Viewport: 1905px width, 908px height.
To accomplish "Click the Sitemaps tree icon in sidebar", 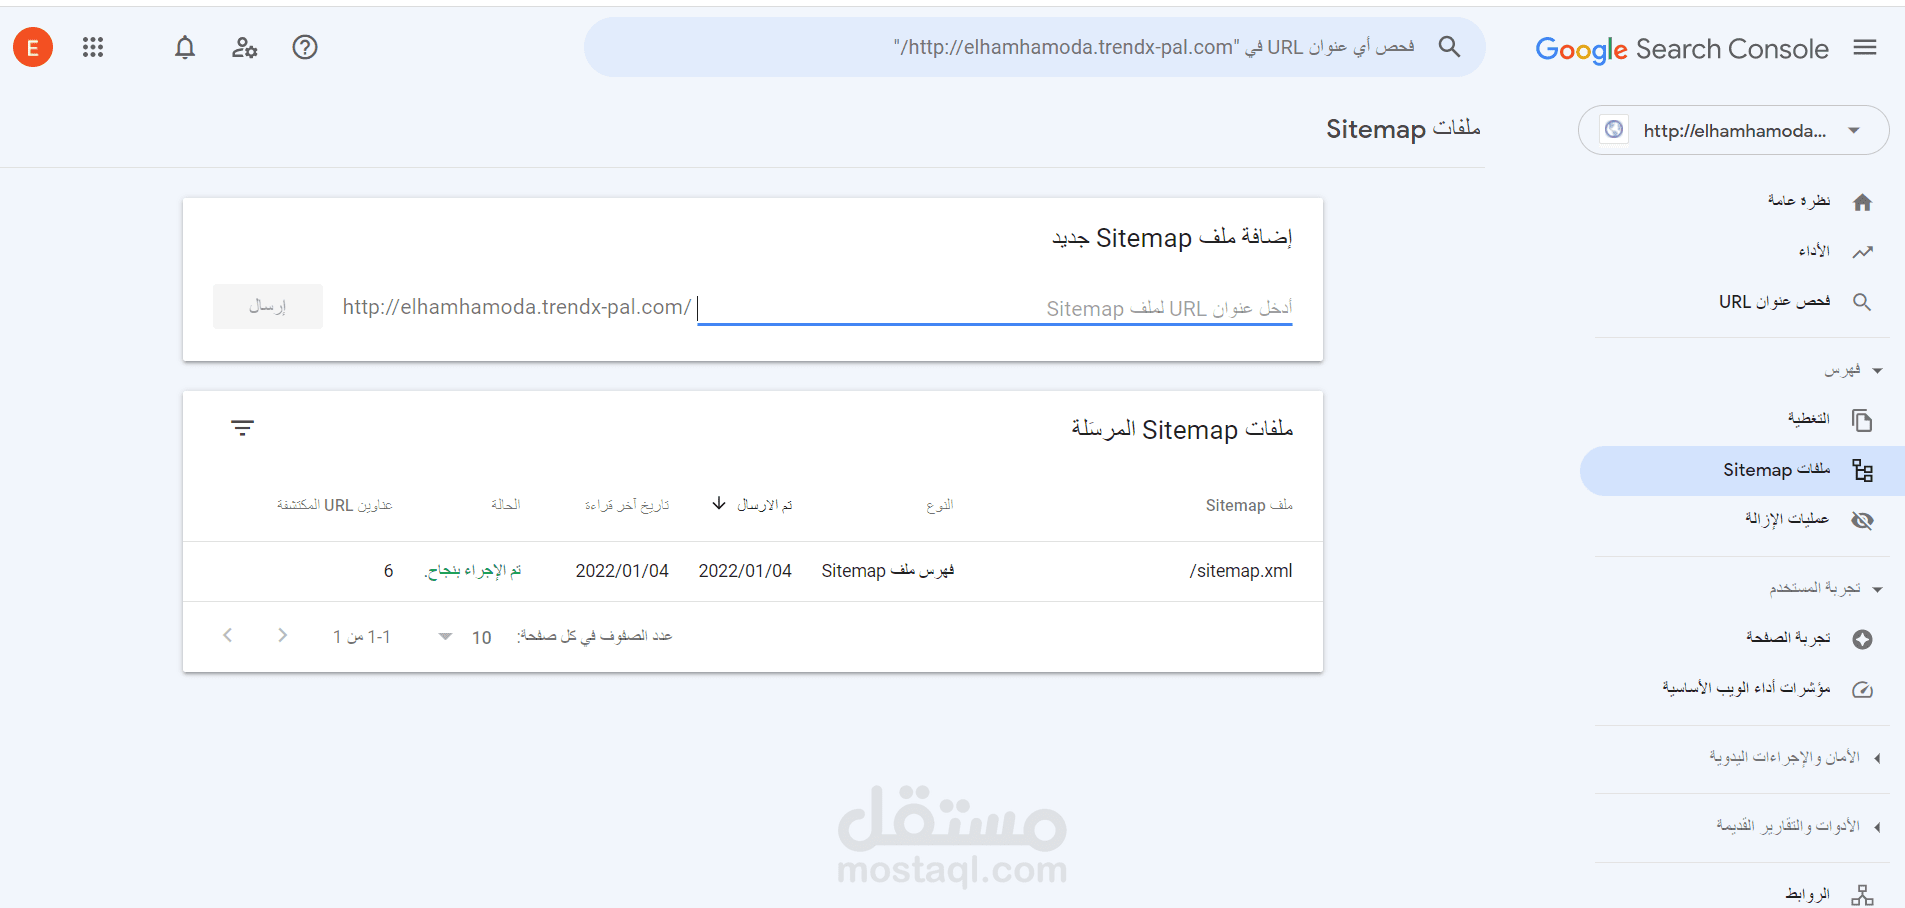I will coord(1862,470).
